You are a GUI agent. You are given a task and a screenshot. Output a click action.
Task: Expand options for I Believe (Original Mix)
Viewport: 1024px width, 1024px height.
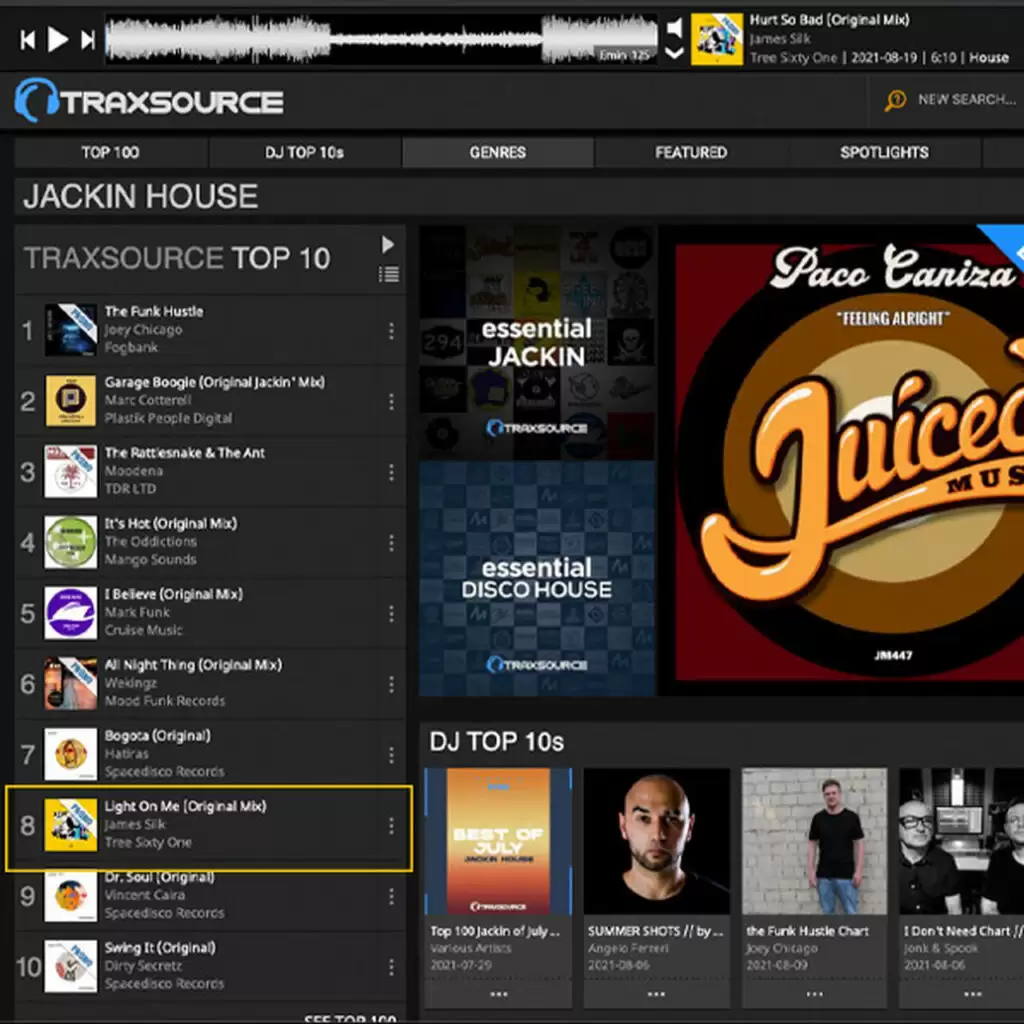[x=391, y=613]
